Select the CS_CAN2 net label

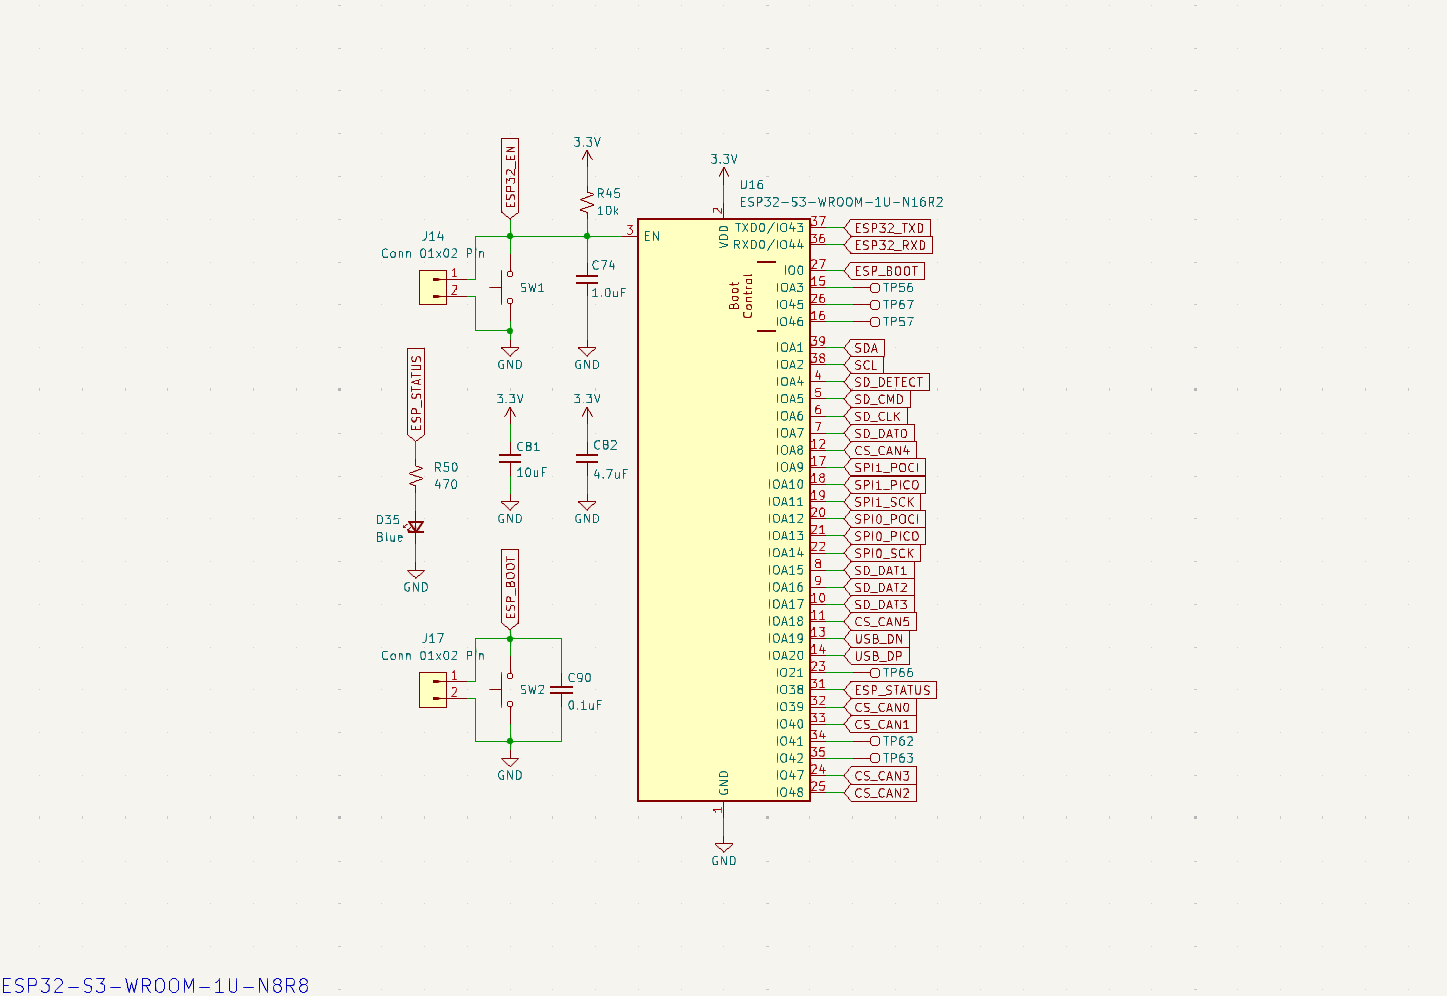point(881,793)
